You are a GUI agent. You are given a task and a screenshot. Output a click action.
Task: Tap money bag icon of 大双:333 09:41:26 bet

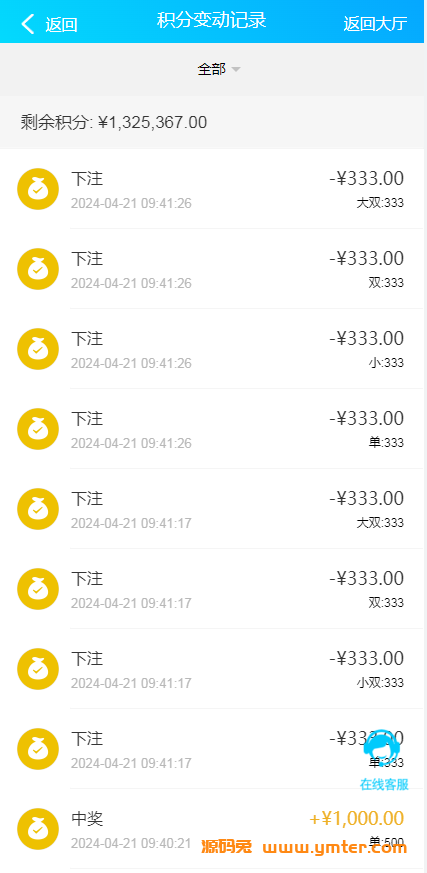click(x=38, y=189)
